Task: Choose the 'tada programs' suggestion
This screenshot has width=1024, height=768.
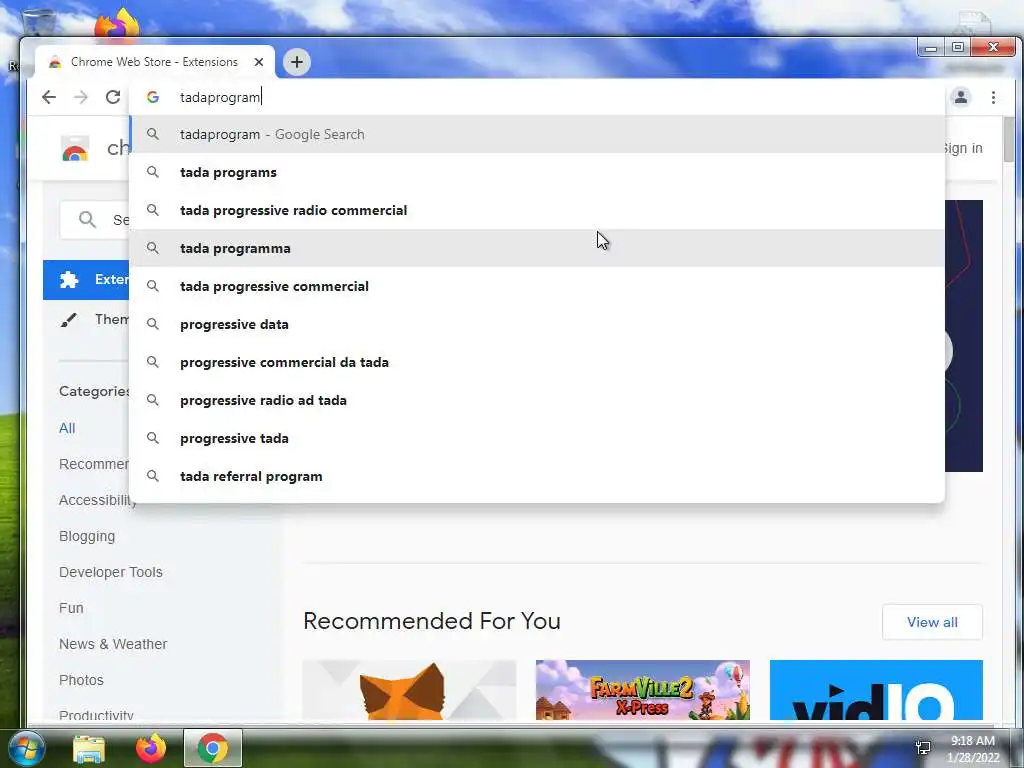Action: pyautogui.click(x=537, y=172)
